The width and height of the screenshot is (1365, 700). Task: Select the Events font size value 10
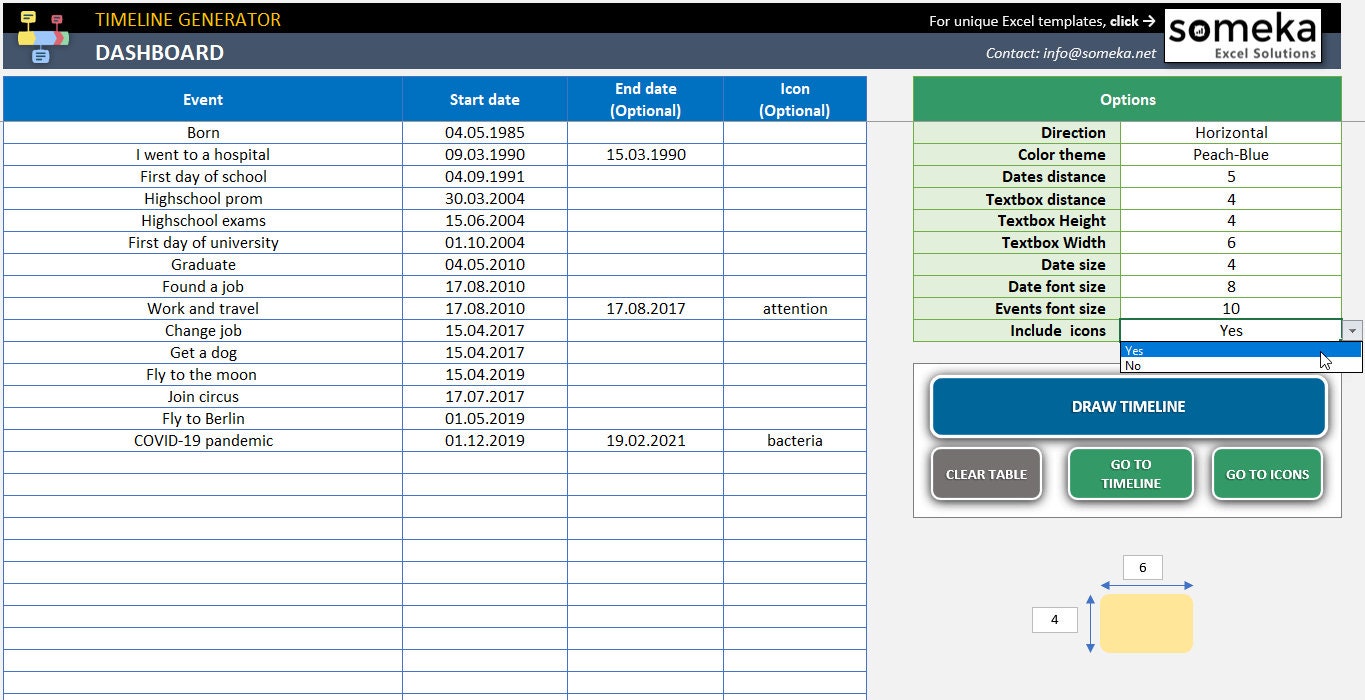[x=1231, y=308]
